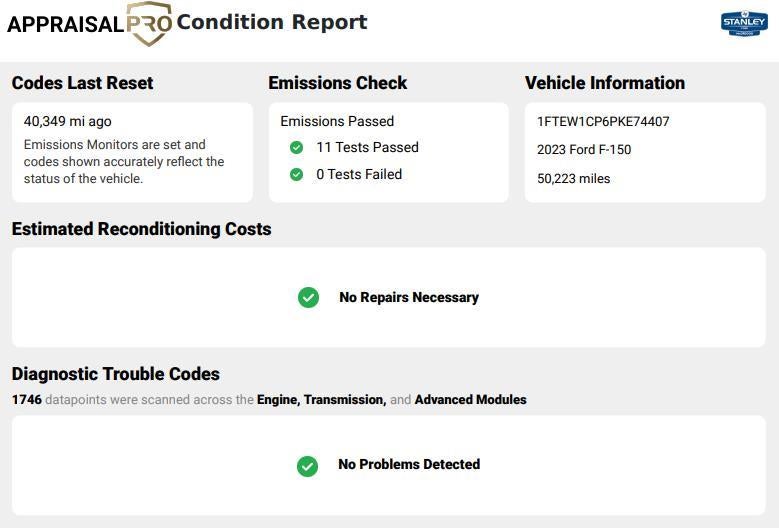The width and height of the screenshot is (779, 528).
Task: Click the No Problems Detected green checkmark
Action: pos(307,465)
